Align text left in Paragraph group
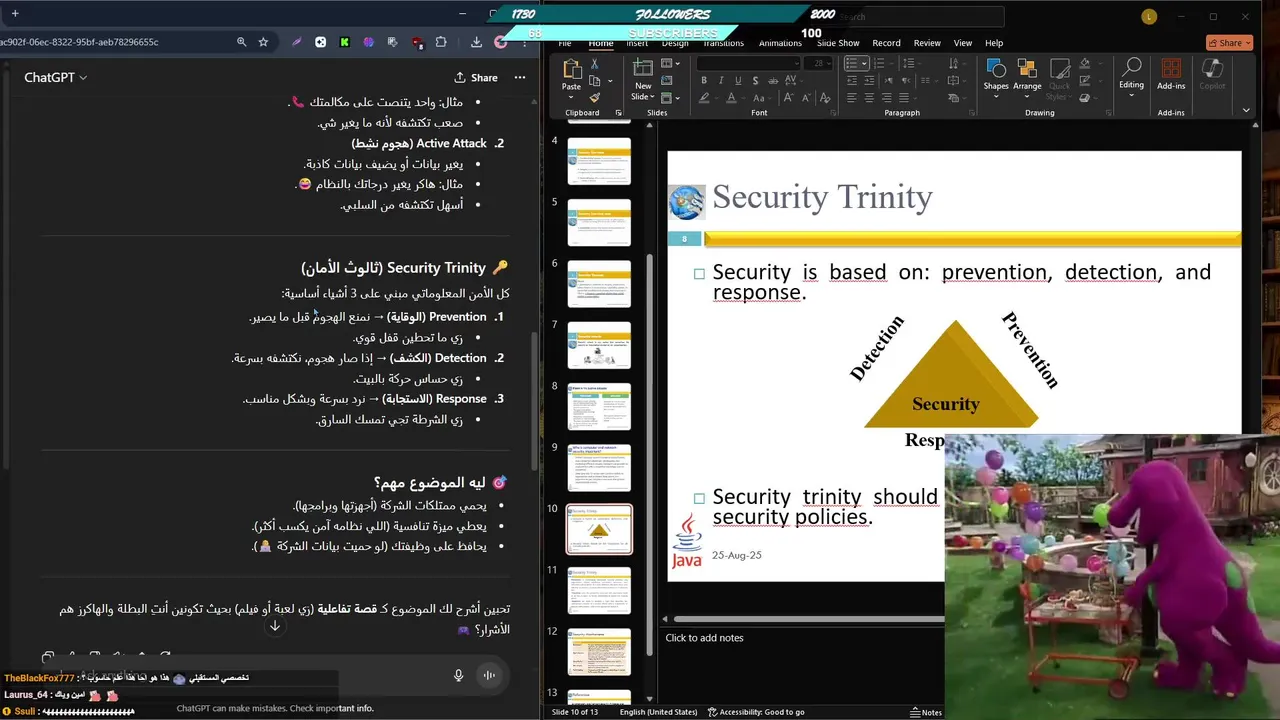 coord(851,98)
